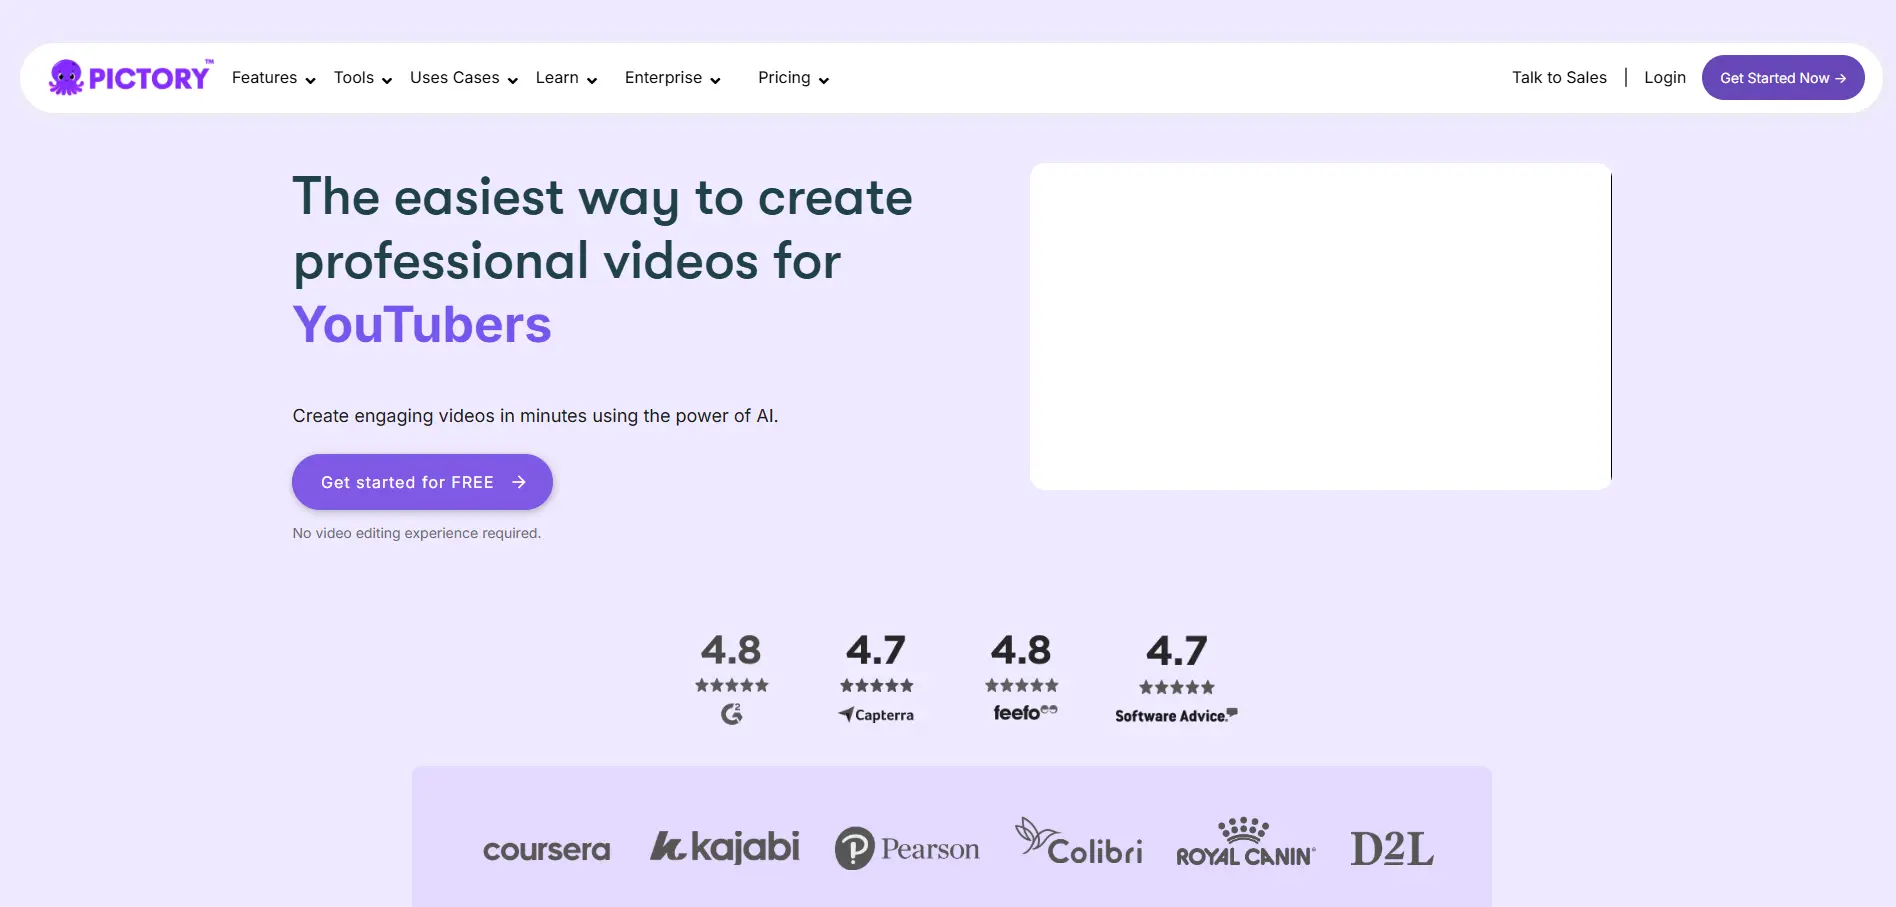Expand the Features chevron arrow
The height and width of the screenshot is (907, 1896).
pos(310,81)
